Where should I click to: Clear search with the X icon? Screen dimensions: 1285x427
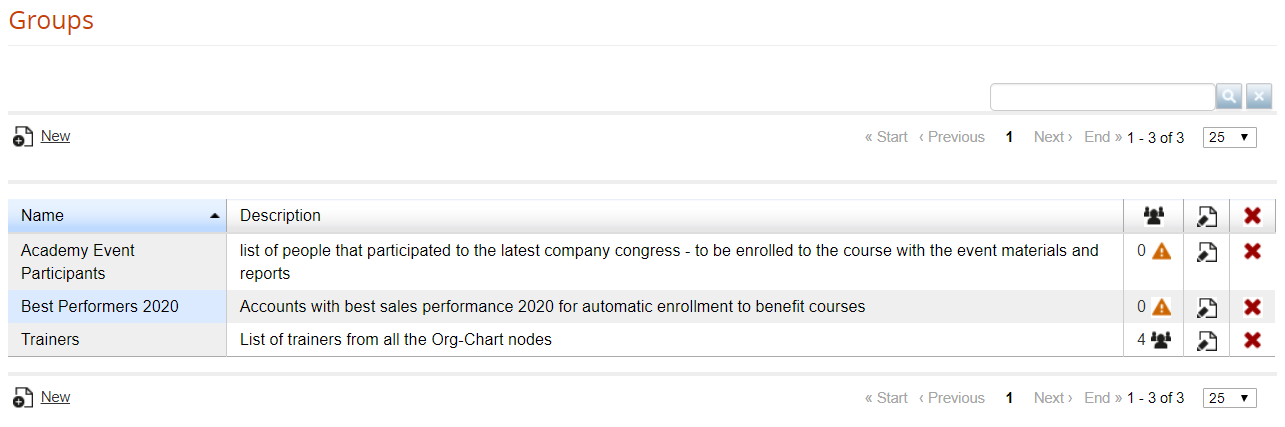pos(1259,97)
